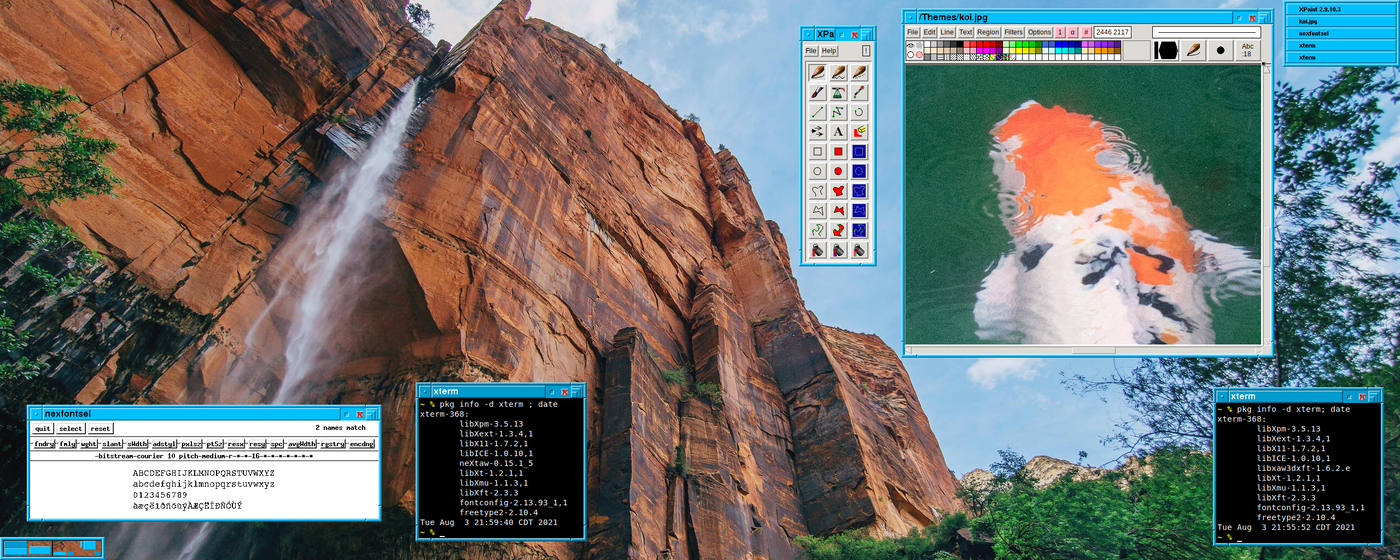Screen dimensions: 1400x560
Task: Open the Filters menu in canvas window
Action: (x=1014, y=32)
